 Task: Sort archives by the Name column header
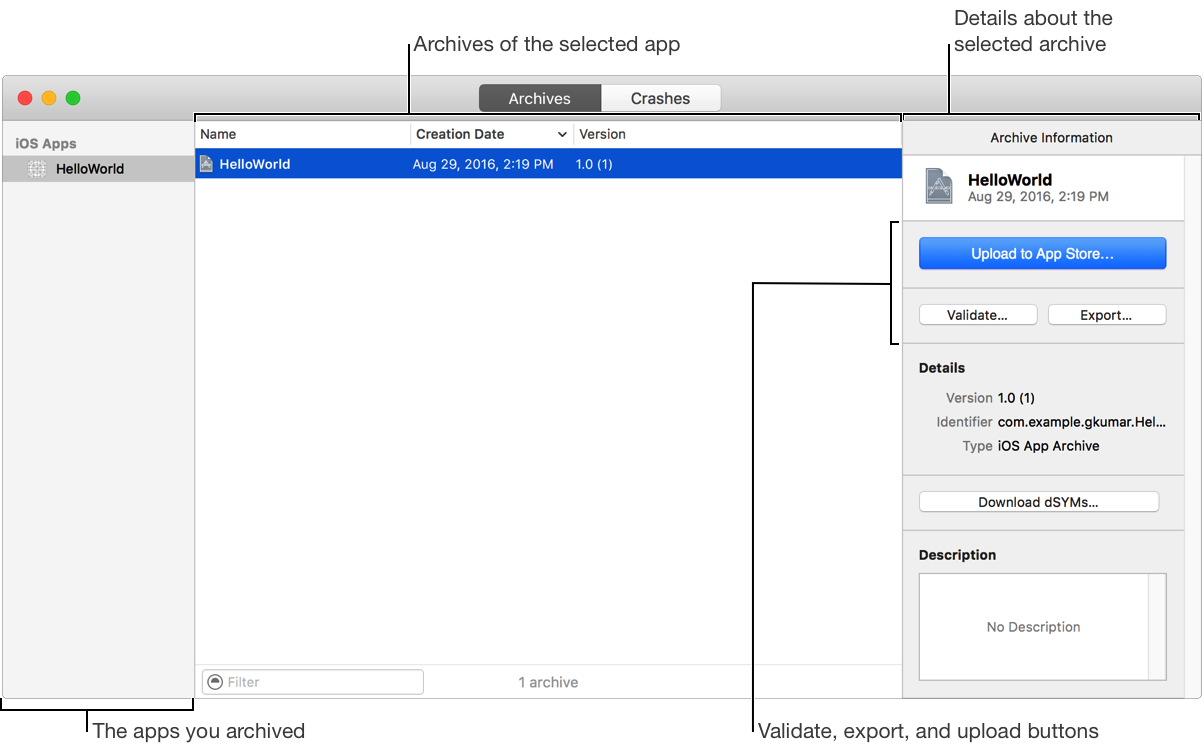[x=216, y=133]
